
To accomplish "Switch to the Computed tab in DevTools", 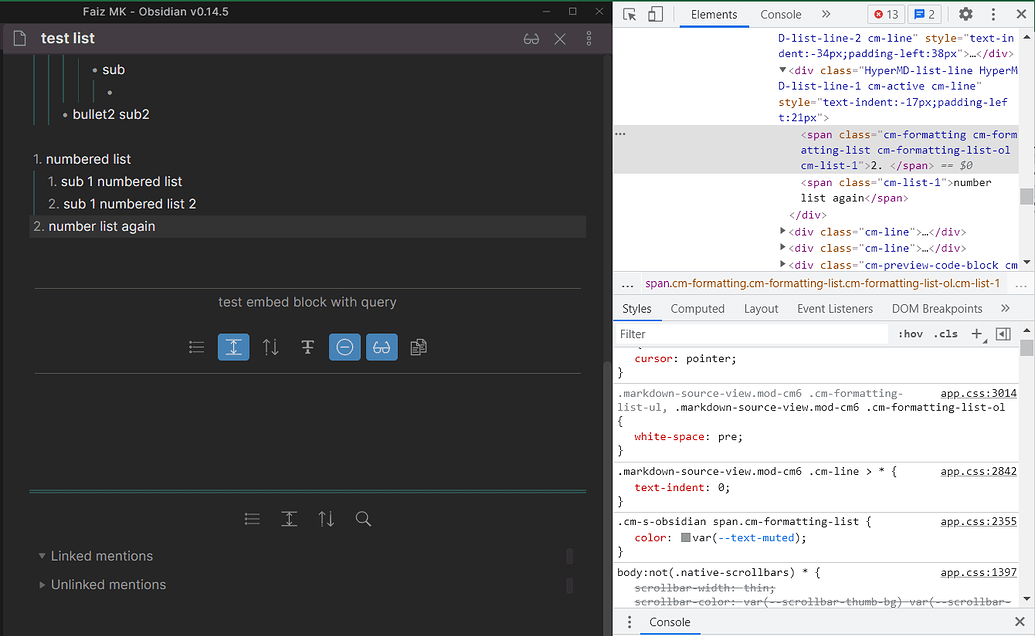I will [x=697, y=308].
